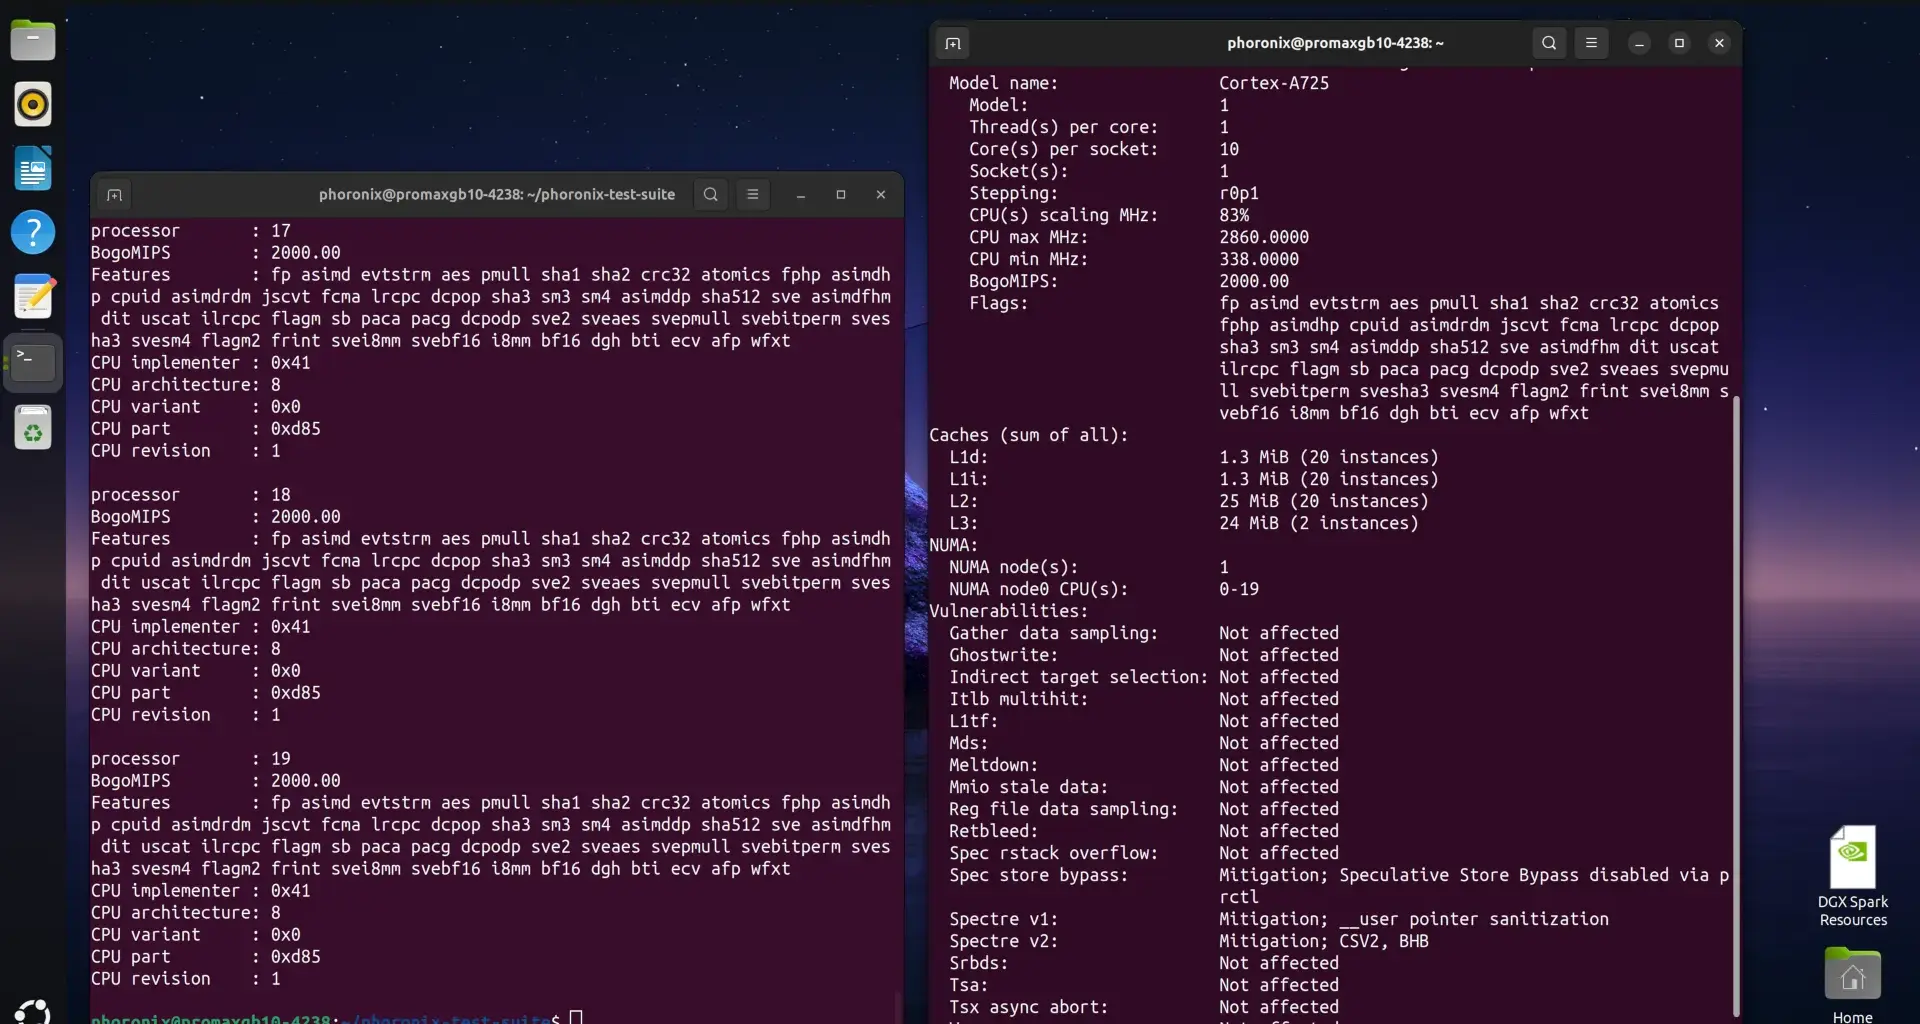
Task: Click the search button in the left terminal header
Action: point(710,194)
